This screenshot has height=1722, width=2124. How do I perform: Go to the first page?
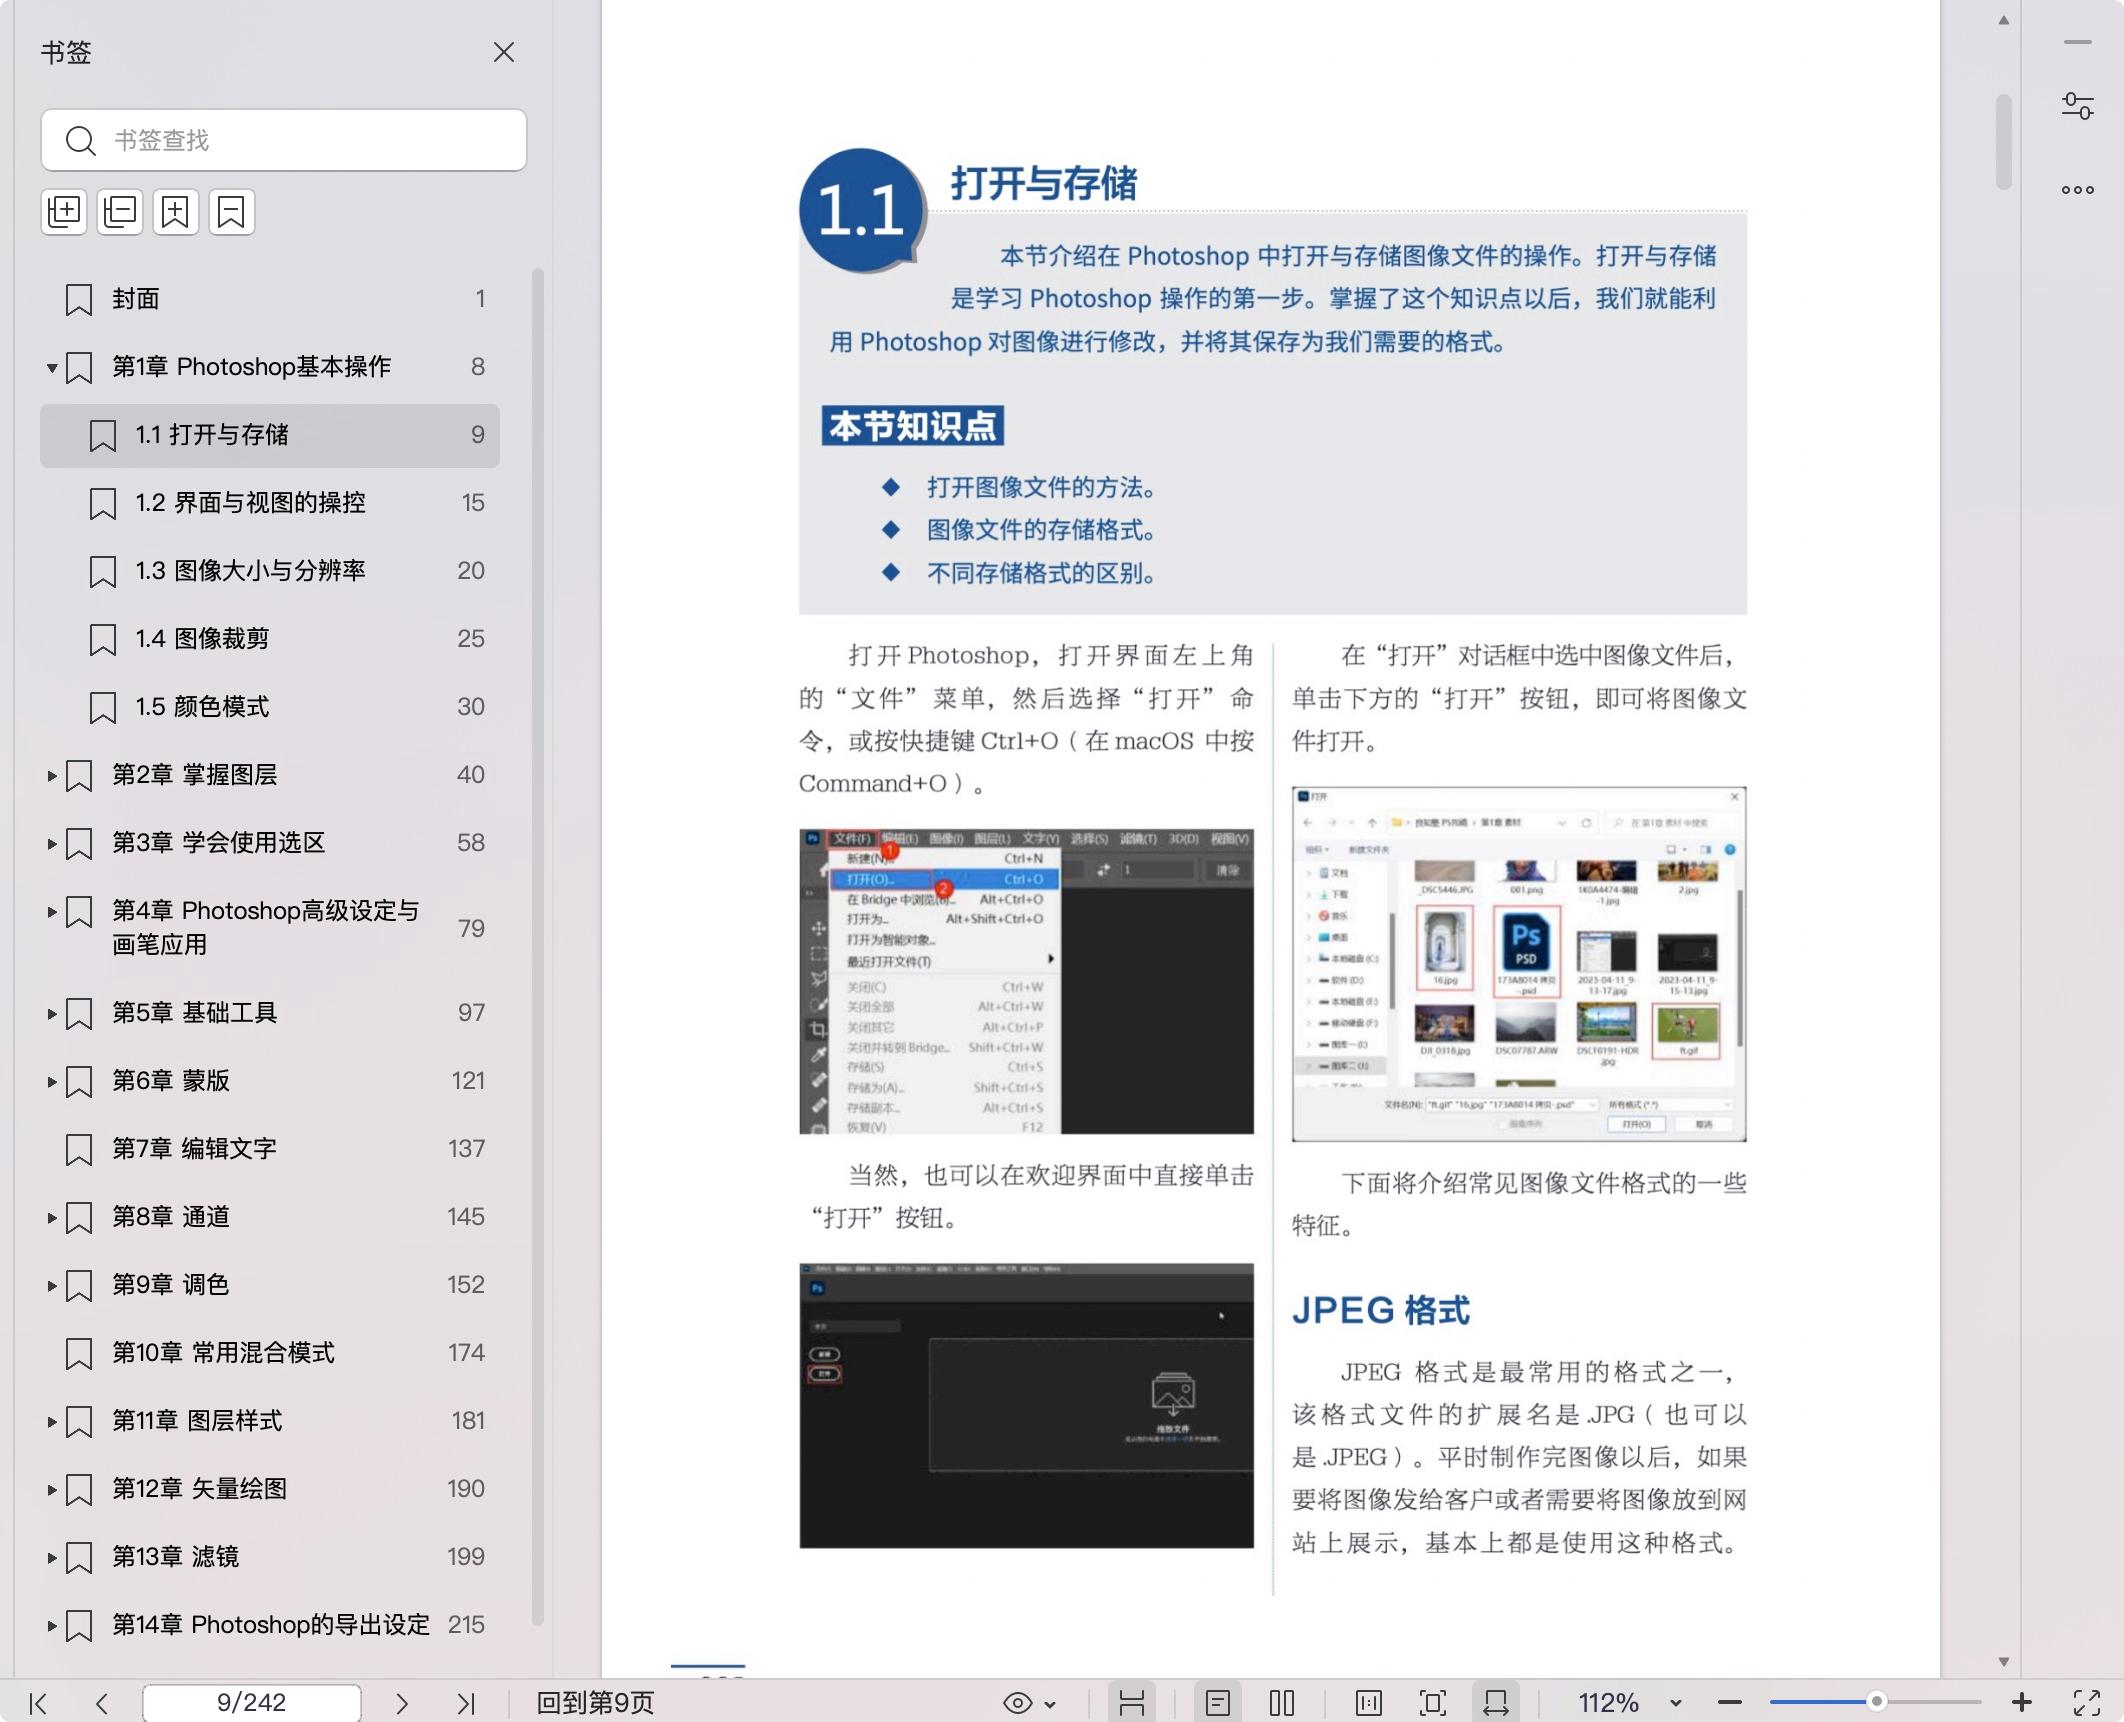pyautogui.click(x=38, y=1703)
